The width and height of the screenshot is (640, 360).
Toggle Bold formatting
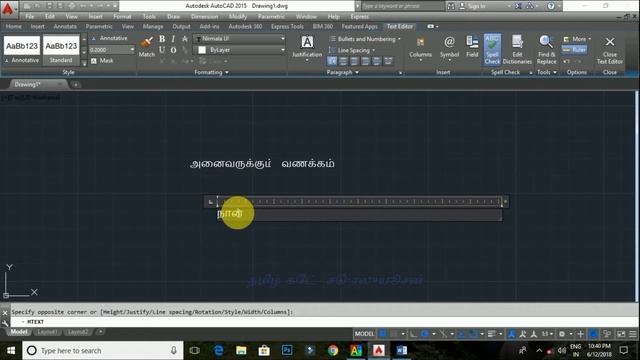162,39
